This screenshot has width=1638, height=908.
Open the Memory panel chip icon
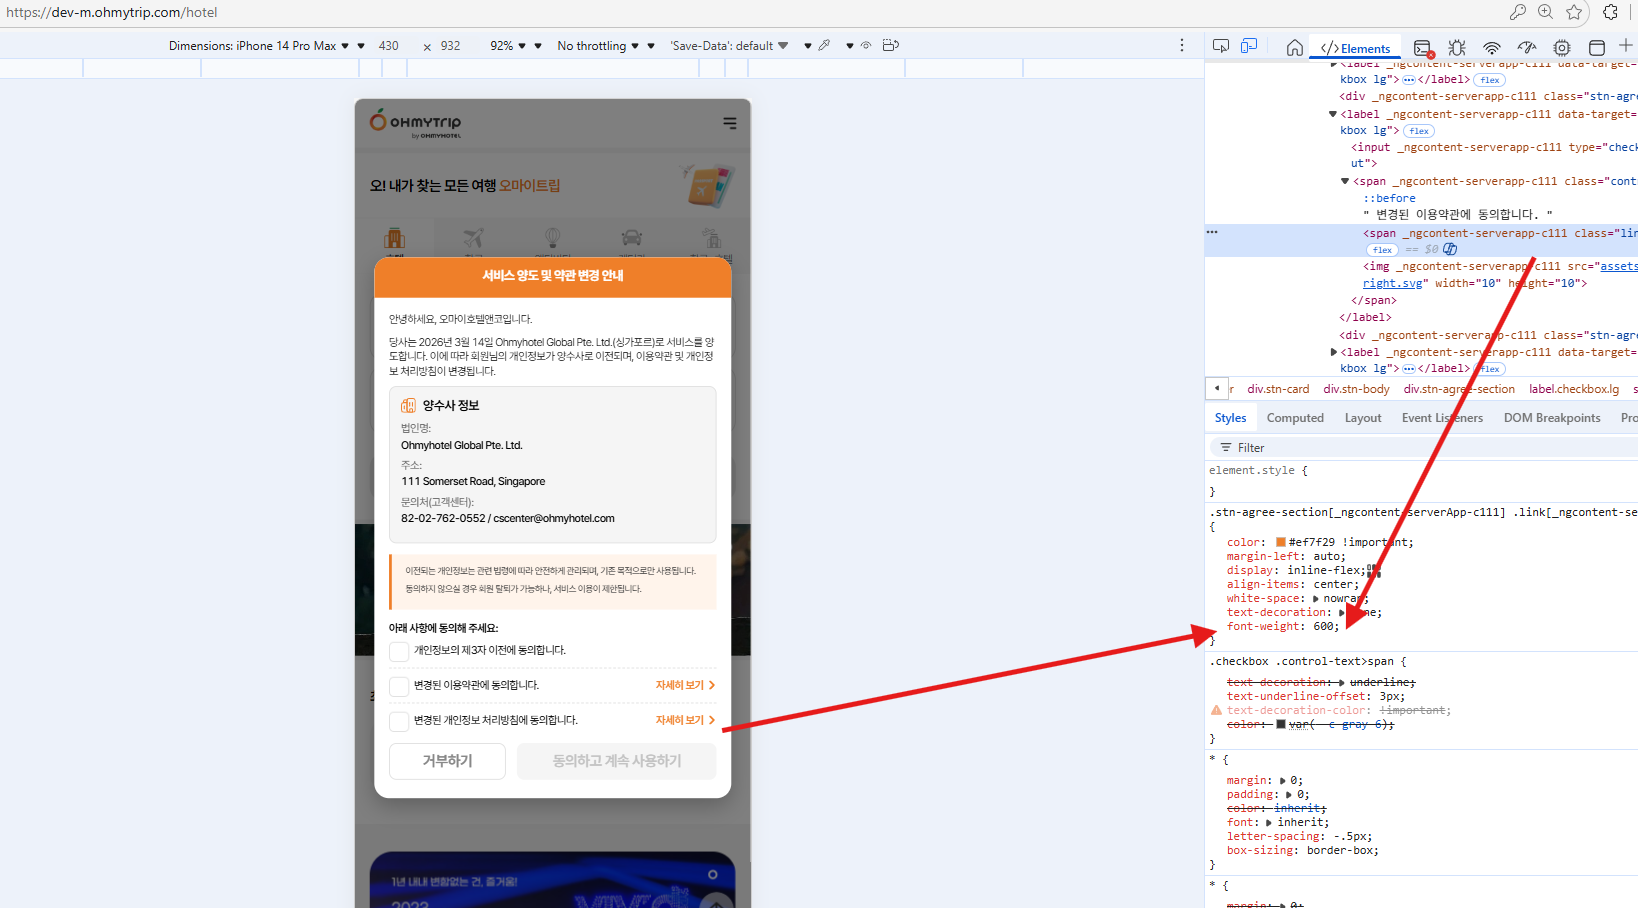point(1562,47)
